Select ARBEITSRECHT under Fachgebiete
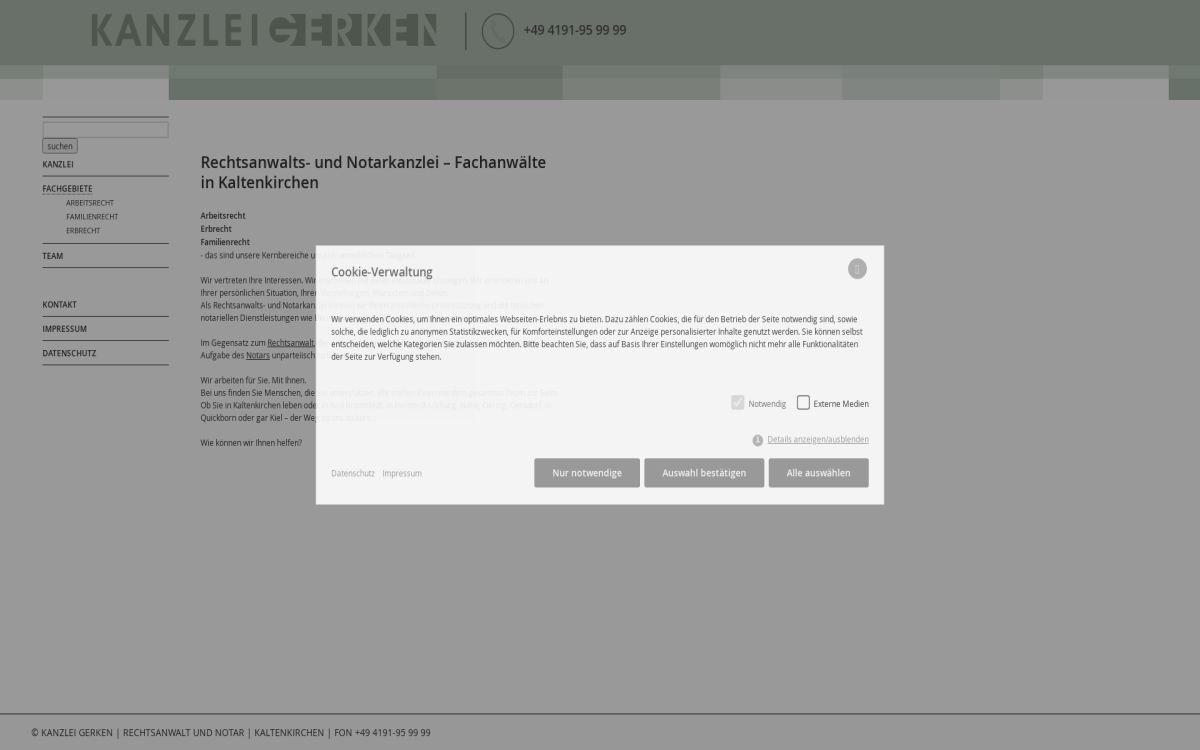The height and width of the screenshot is (750, 1200). pyautogui.click(x=90, y=202)
